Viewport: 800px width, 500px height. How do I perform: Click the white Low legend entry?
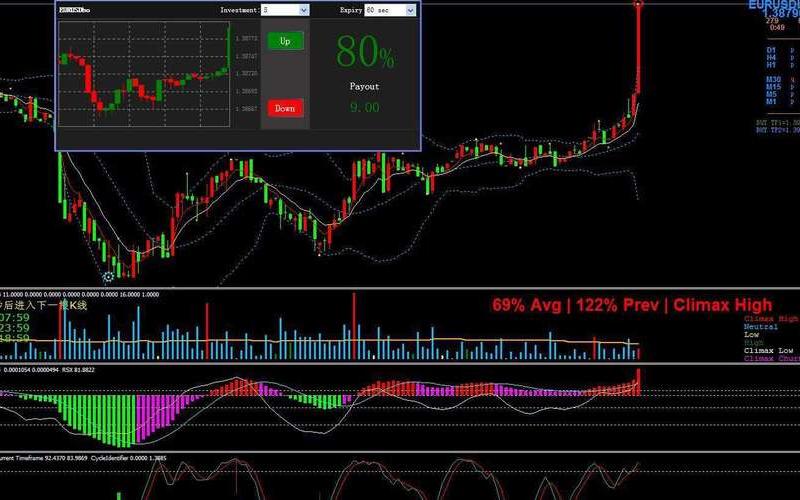(752, 335)
